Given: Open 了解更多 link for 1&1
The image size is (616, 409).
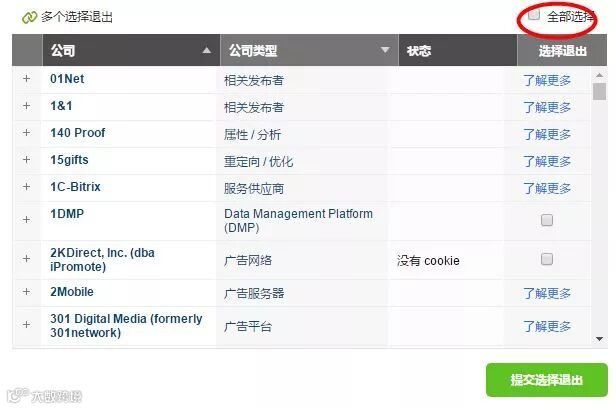Looking at the screenshot, I should pyautogui.click(x=547, y=107).
